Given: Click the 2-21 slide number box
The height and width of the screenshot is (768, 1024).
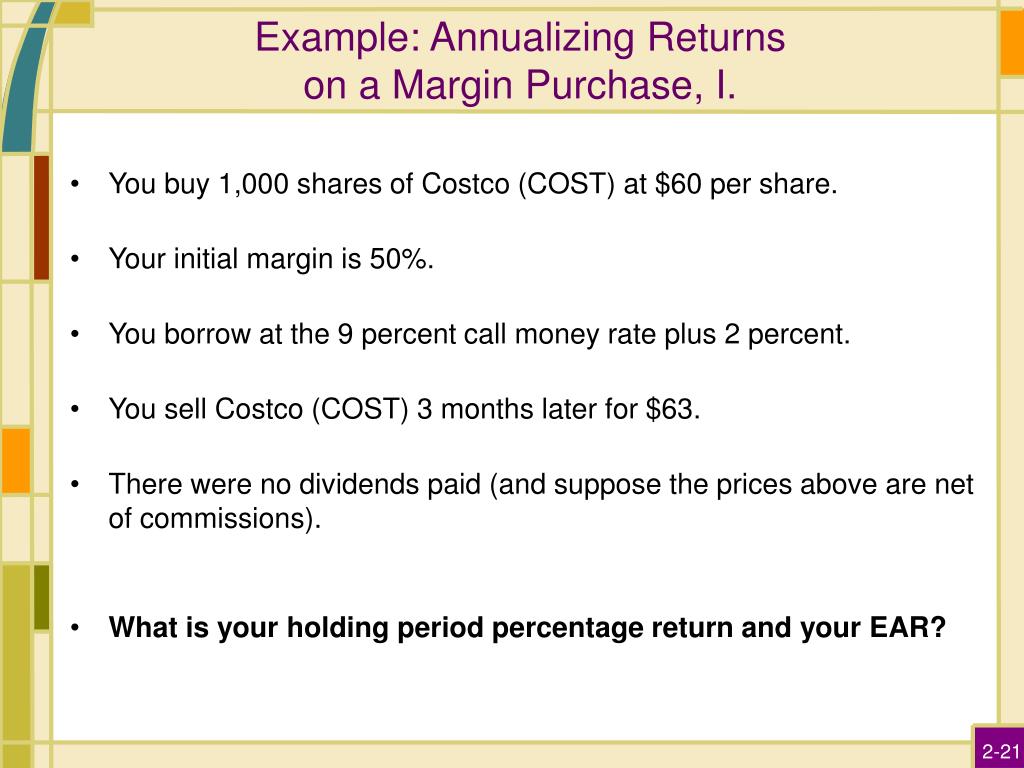Looking at the screenshot, I should tap(999, 752).
